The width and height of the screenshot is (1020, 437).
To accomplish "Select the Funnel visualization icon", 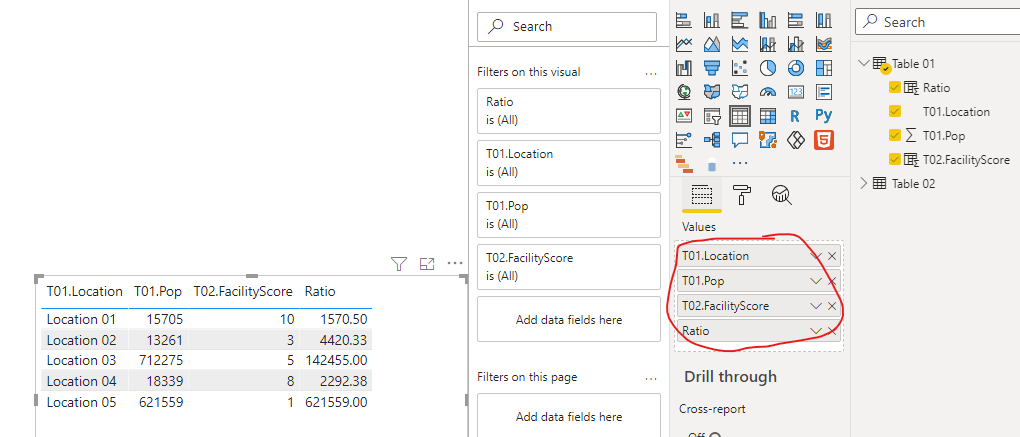I will click(x=712, y=68).
